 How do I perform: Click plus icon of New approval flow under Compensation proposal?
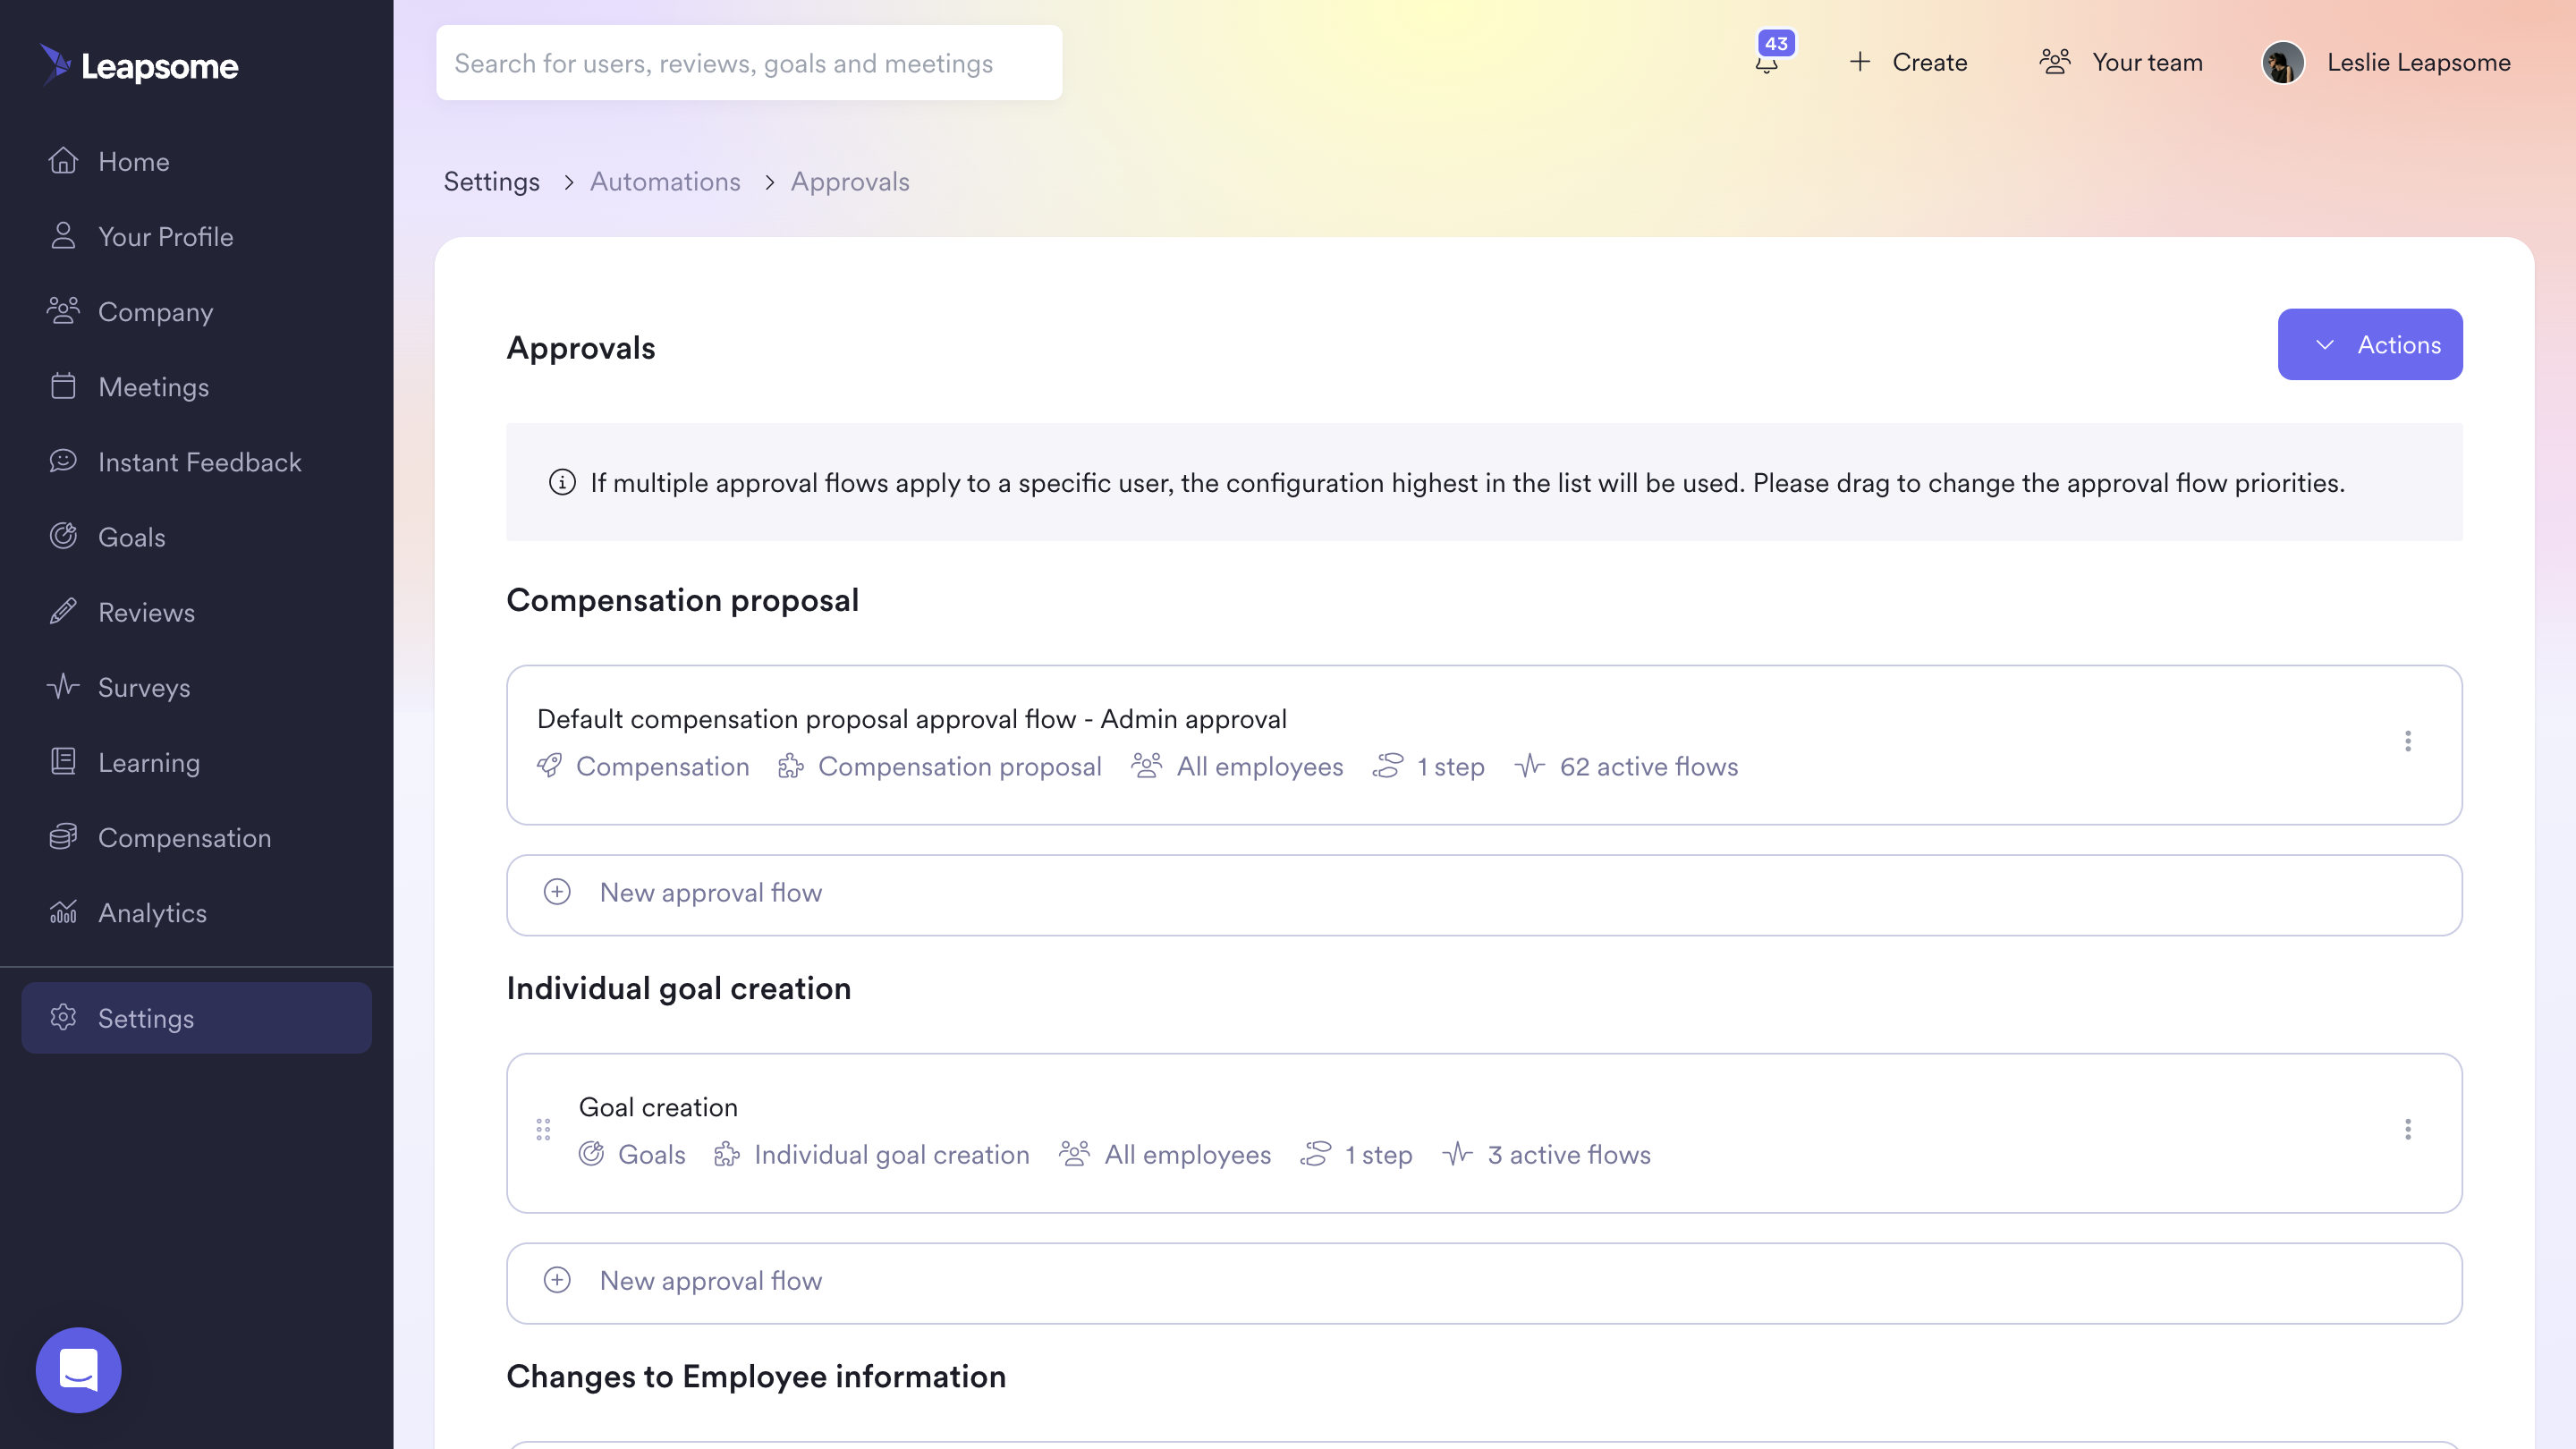pos(557,892)
